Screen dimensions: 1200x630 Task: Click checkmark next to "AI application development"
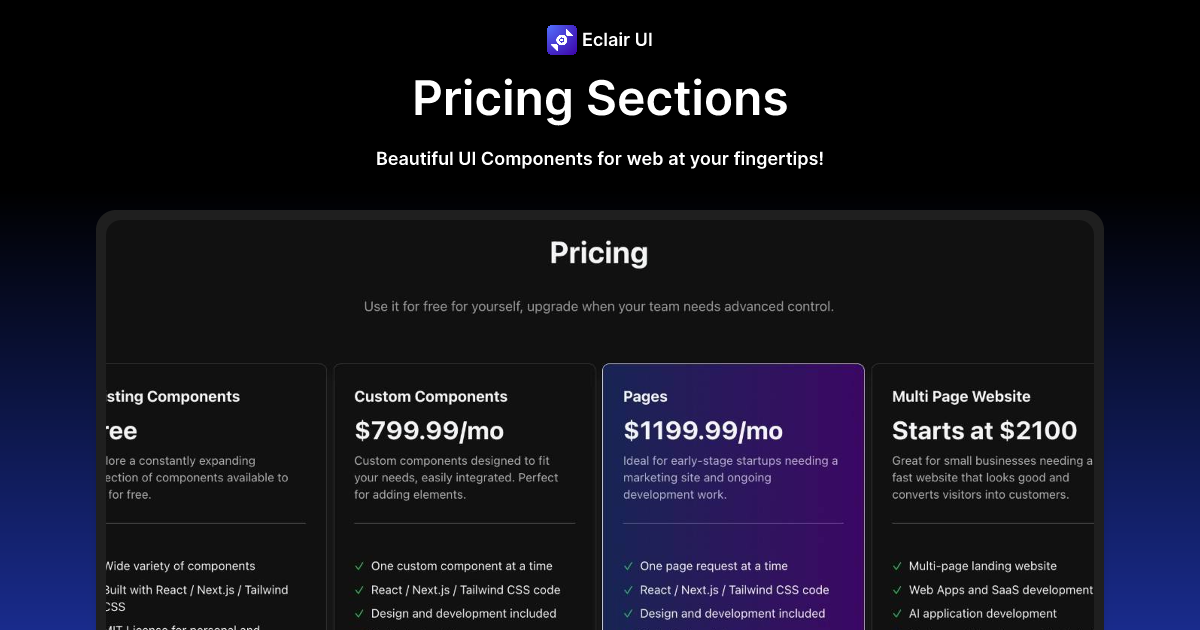(x=897, y=613)
